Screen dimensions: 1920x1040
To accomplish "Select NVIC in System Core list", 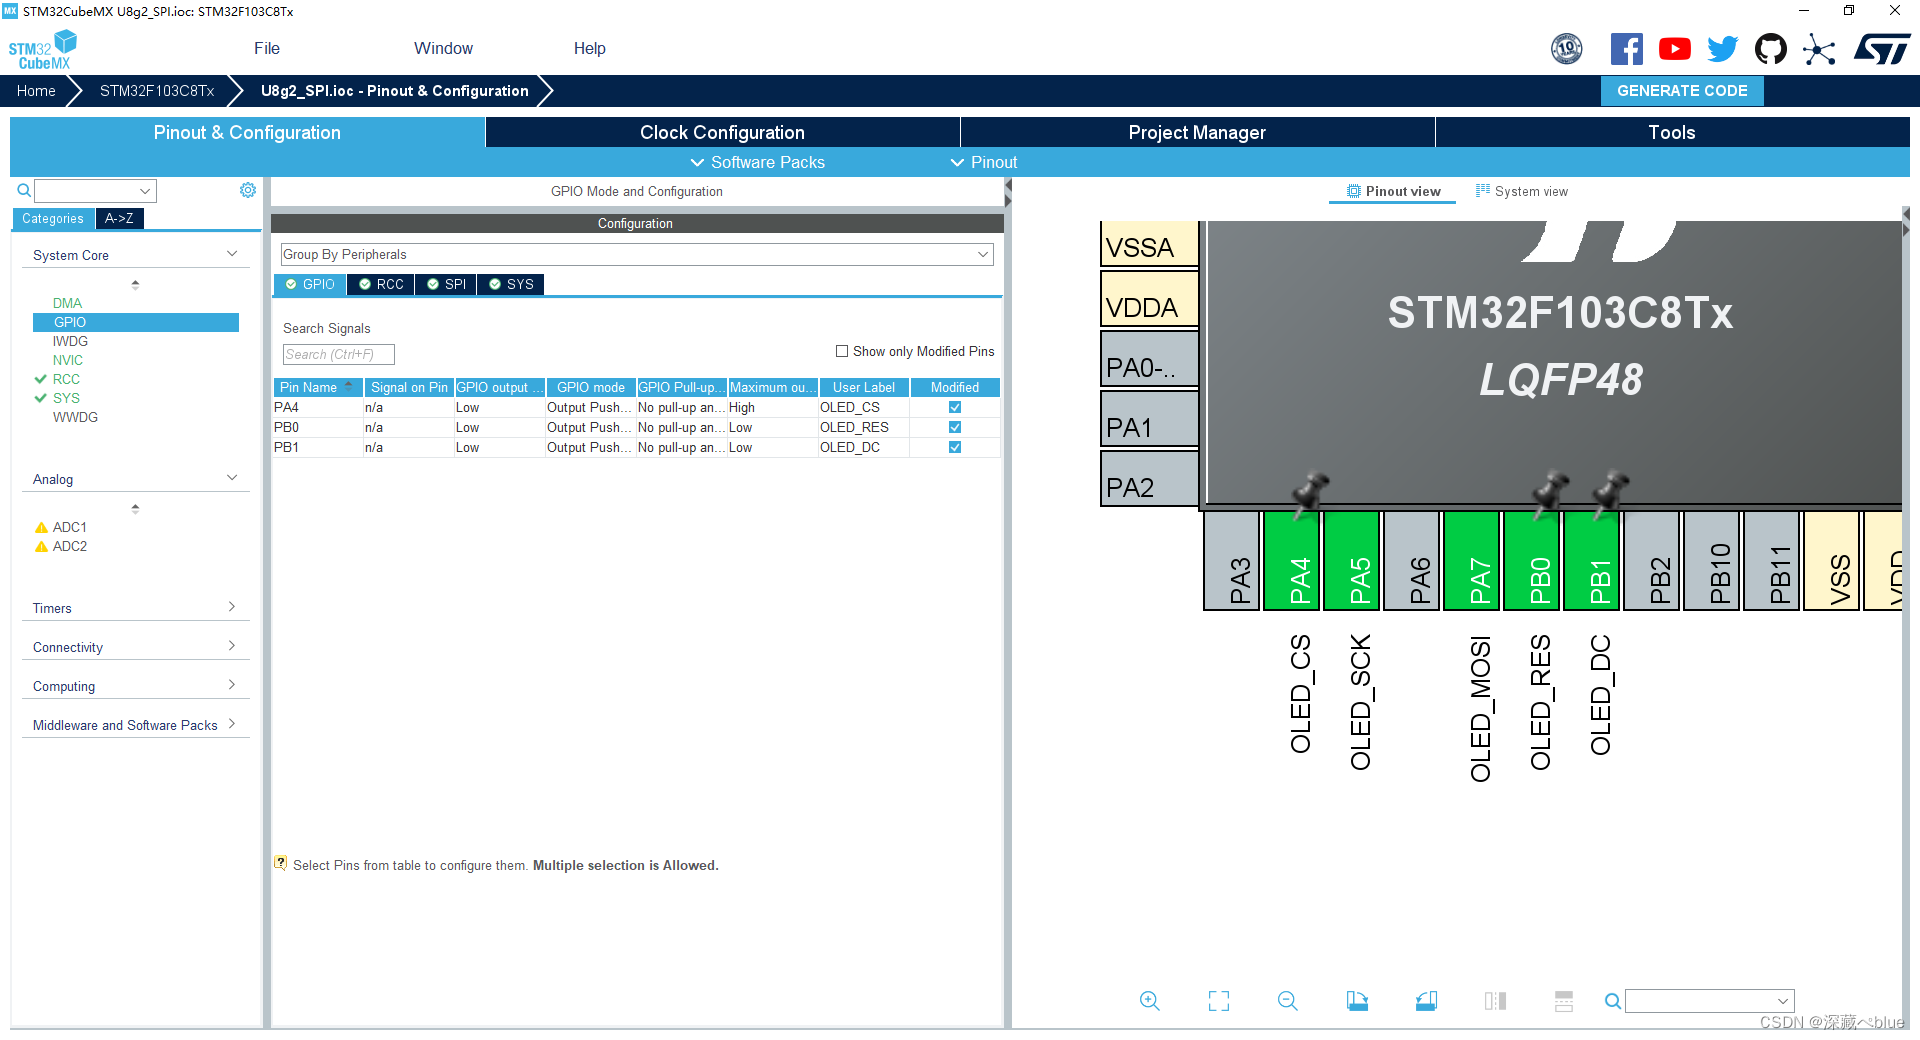I will click(x=68, y=360).
